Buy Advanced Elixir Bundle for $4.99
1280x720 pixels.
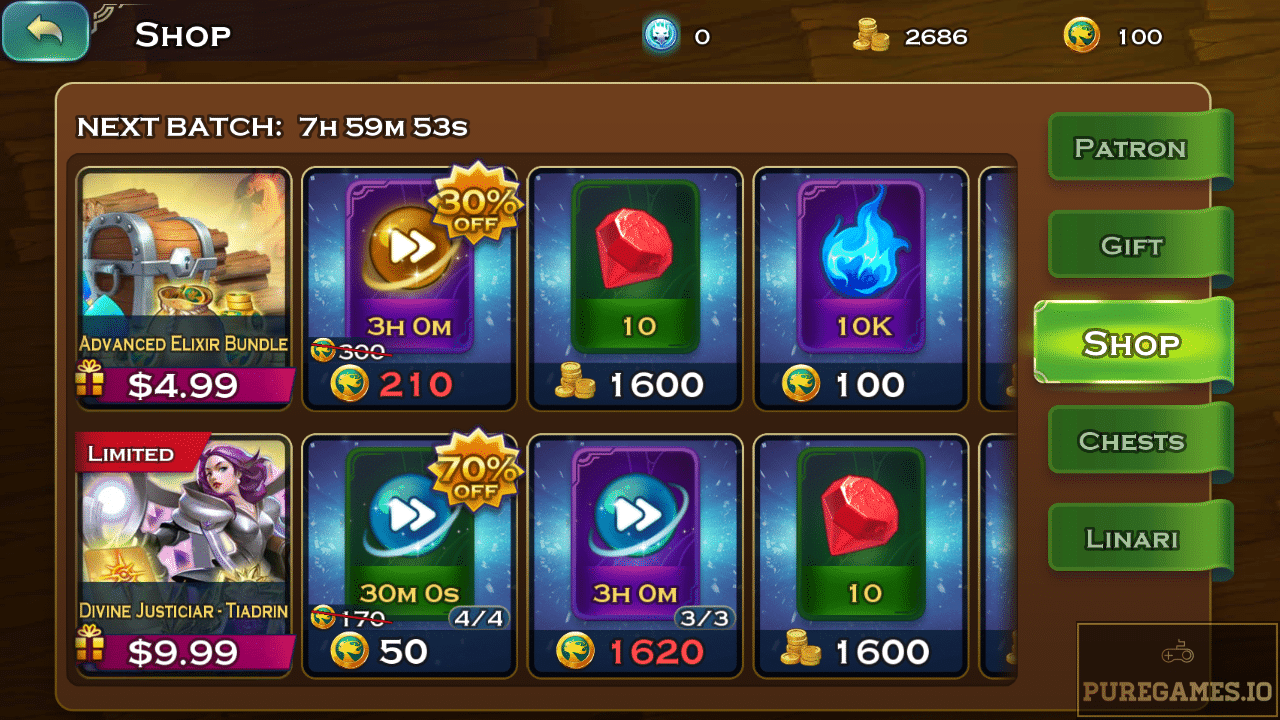tap(184, 385)
